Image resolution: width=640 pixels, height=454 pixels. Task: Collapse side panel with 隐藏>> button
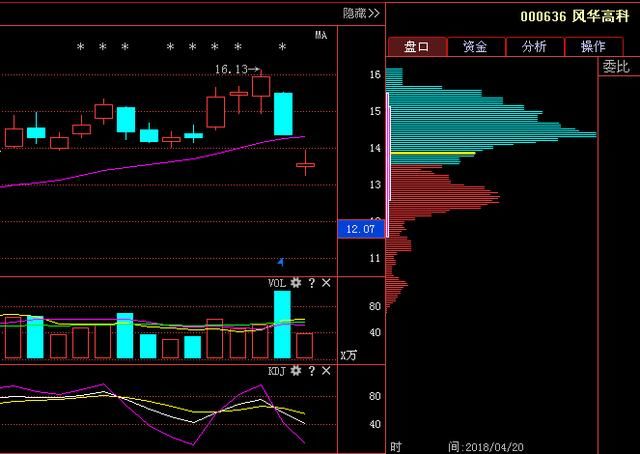[360, 14]
